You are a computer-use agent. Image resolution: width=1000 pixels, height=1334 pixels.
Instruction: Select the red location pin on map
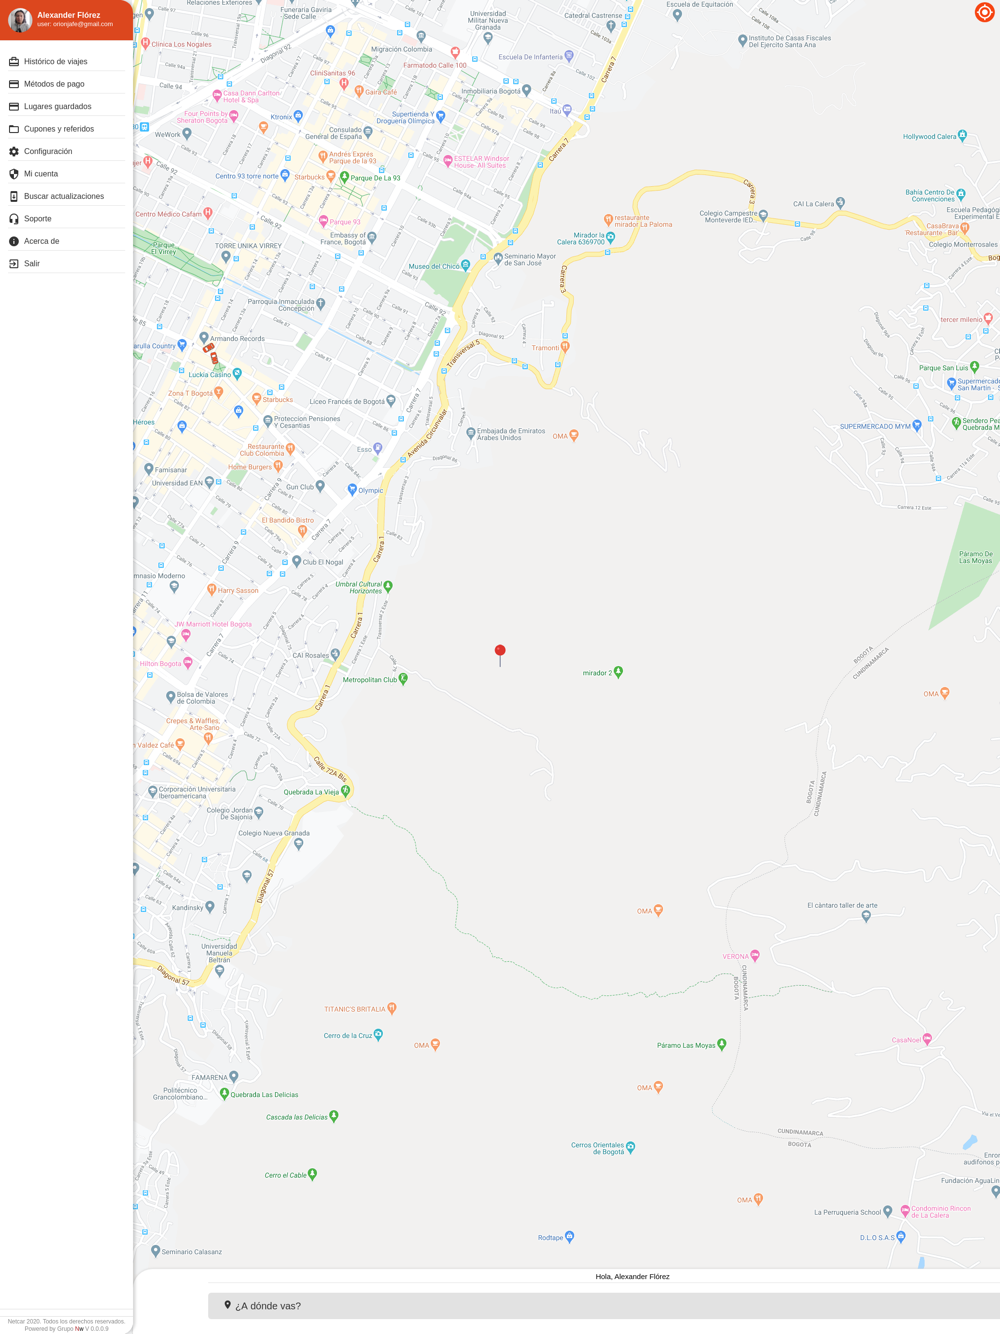500,655
